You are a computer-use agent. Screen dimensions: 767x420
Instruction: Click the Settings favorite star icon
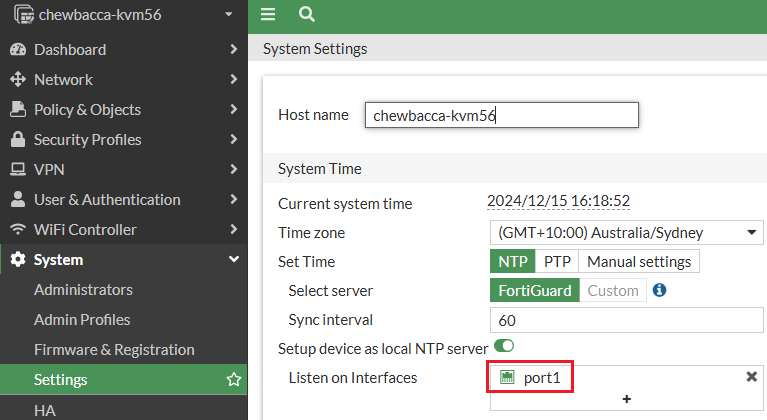pos(234,380)
